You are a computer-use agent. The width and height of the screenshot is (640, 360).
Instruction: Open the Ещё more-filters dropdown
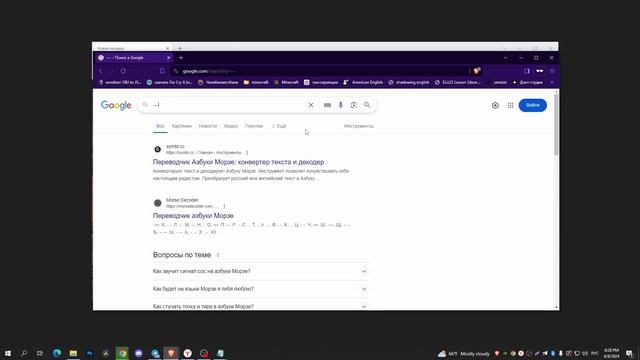[x=280, y=126]
